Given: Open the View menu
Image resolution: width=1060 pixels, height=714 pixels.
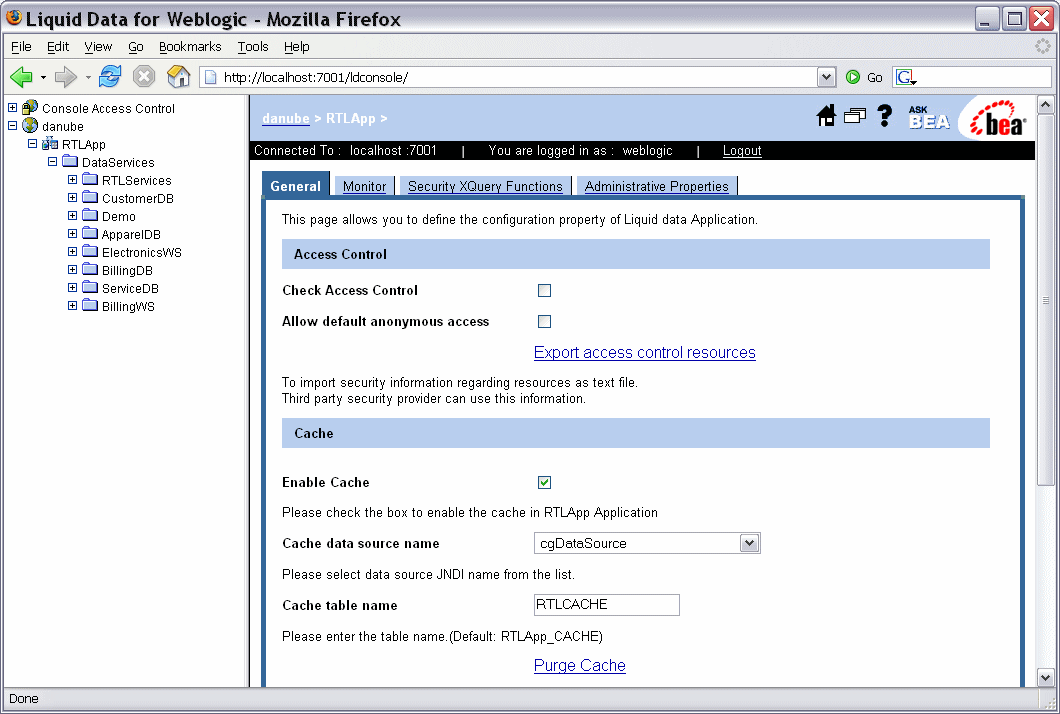Looking at the screenshot, I should coord(98,47).
